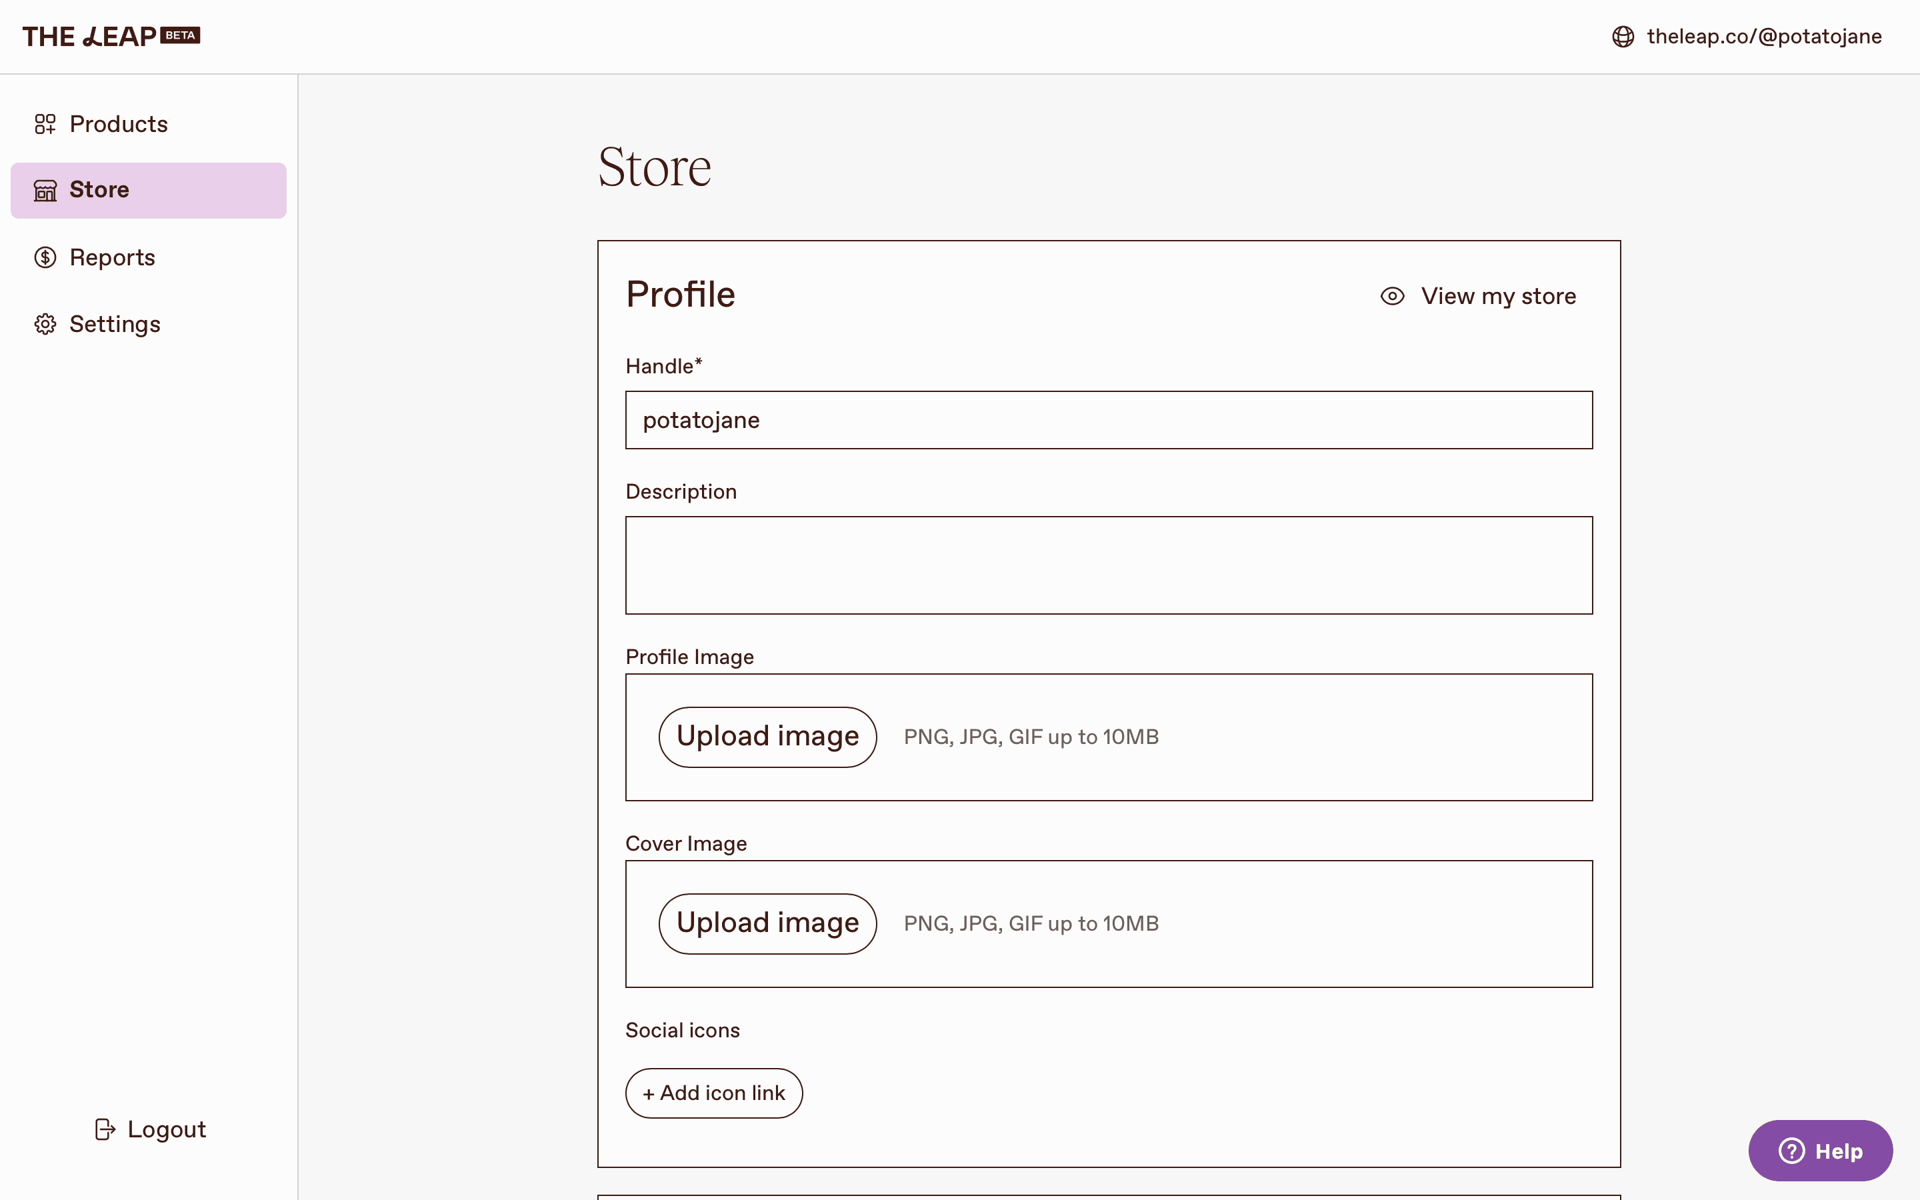The height and width of the screenshot is (1200, 1920).
Task: Click into the Description text area
Action: click(x=1108, y=565)
